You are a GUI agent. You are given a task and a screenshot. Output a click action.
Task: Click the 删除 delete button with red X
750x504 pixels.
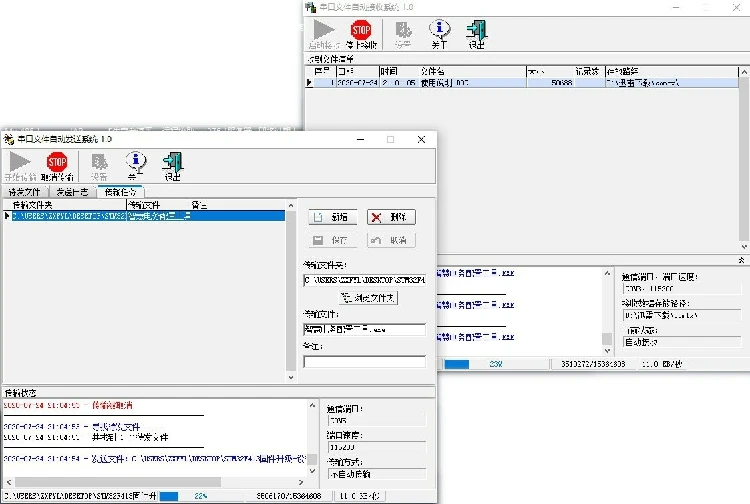tap(391, 217)
